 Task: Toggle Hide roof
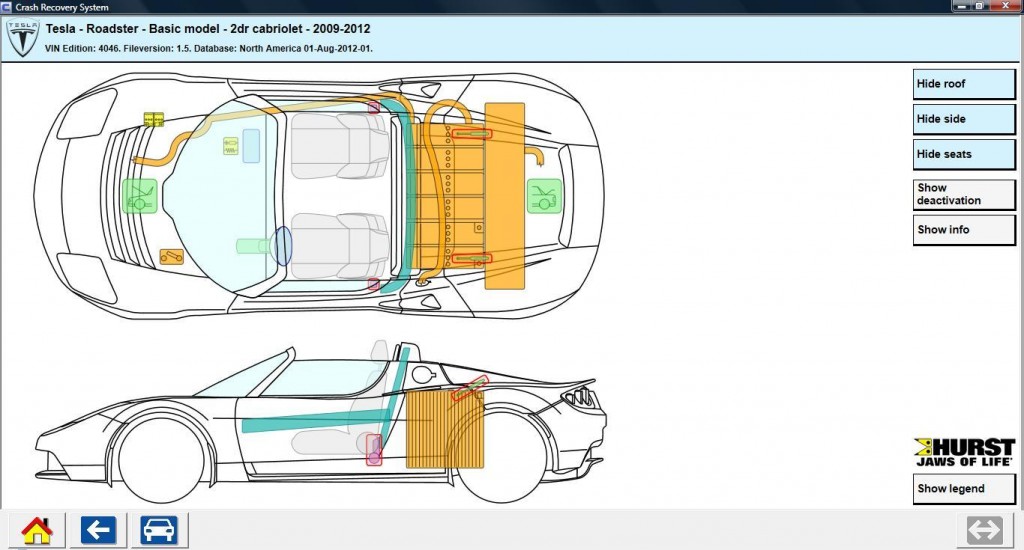tap(964, 84)
